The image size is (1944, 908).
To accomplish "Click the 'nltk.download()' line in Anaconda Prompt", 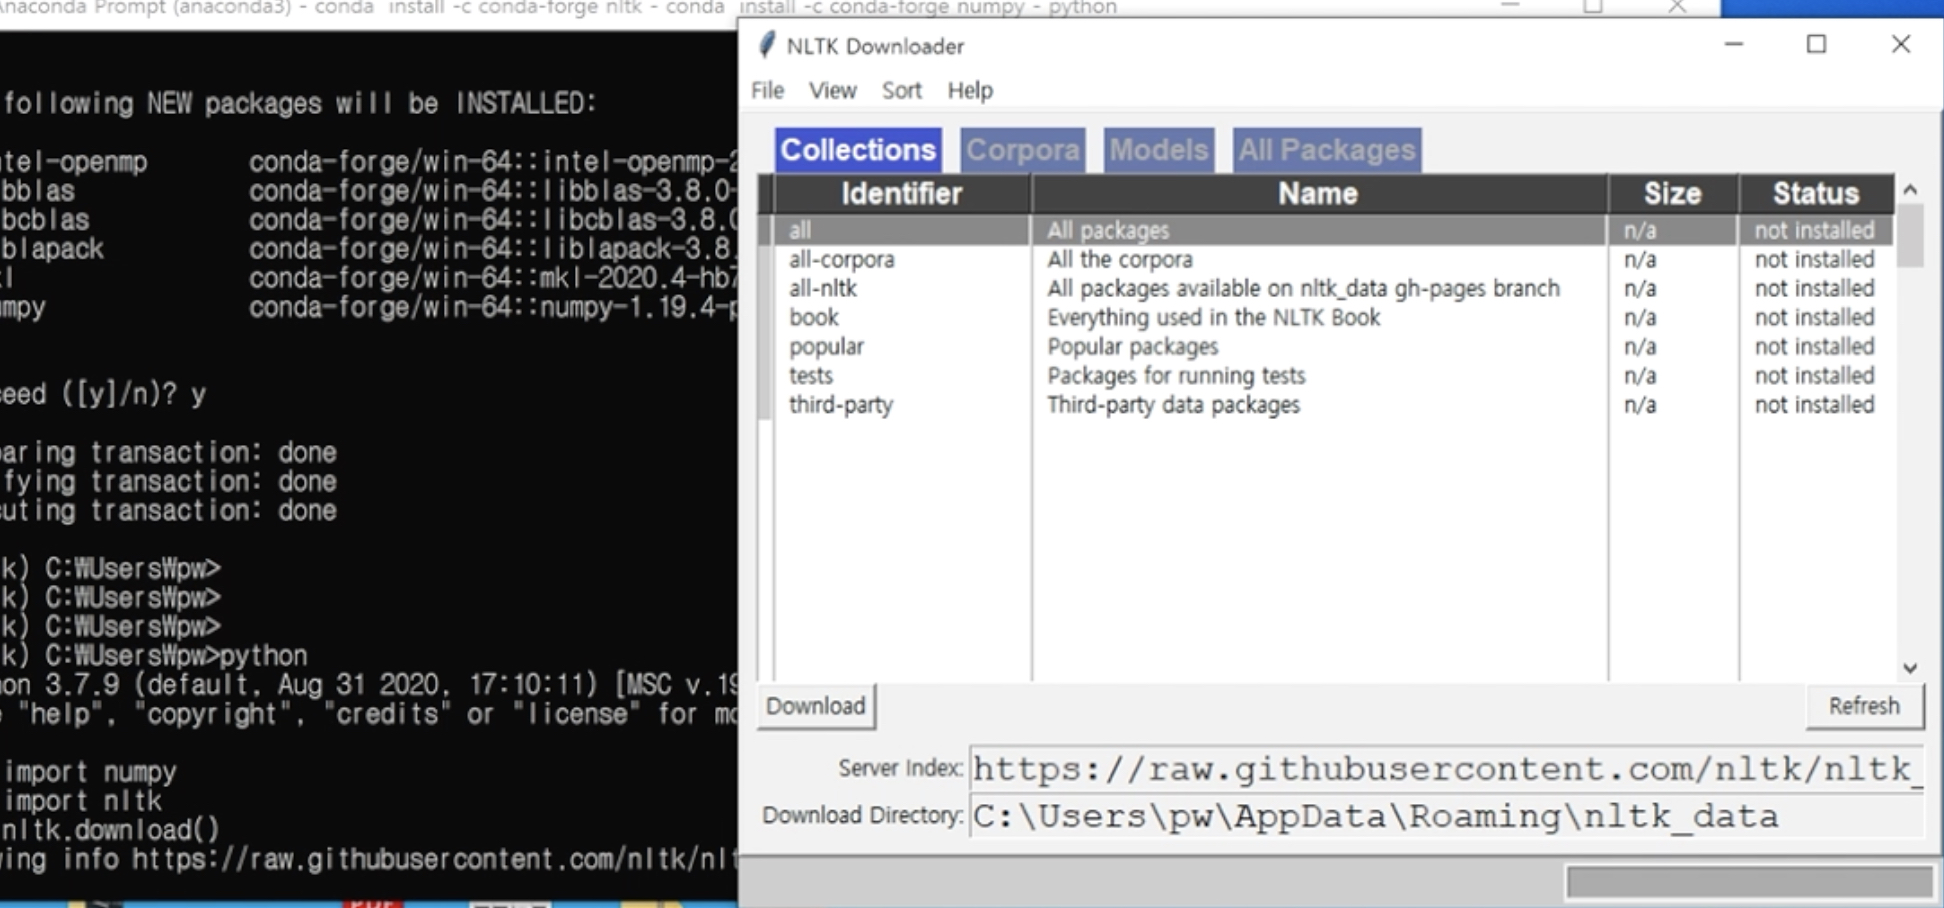I will pyautogui.click(x=110, y=830).
